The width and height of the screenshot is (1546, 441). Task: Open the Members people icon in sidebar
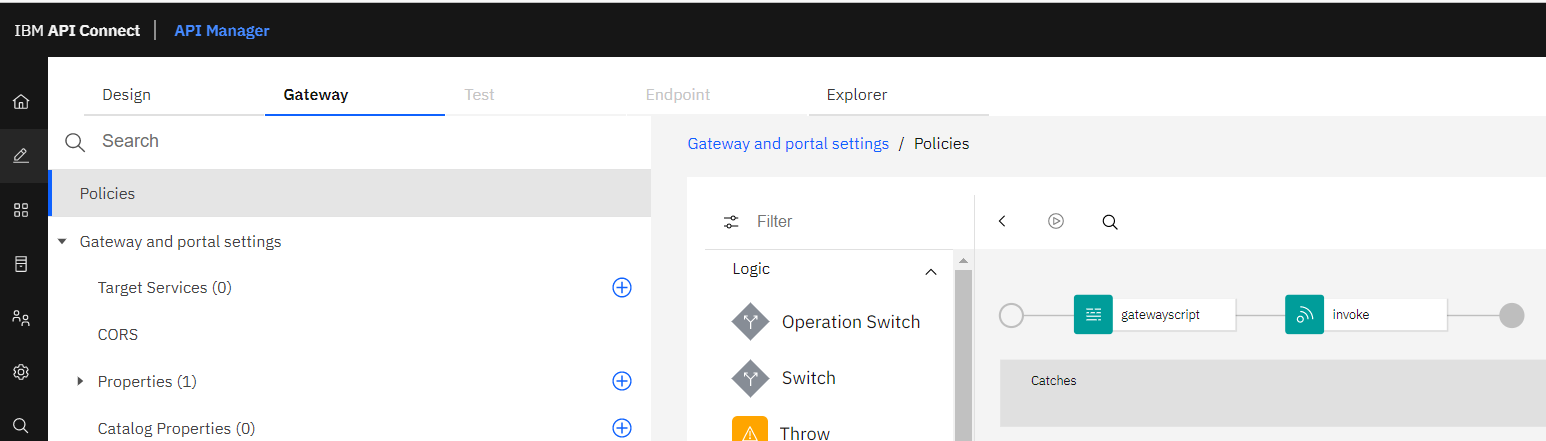pos(21,318)
